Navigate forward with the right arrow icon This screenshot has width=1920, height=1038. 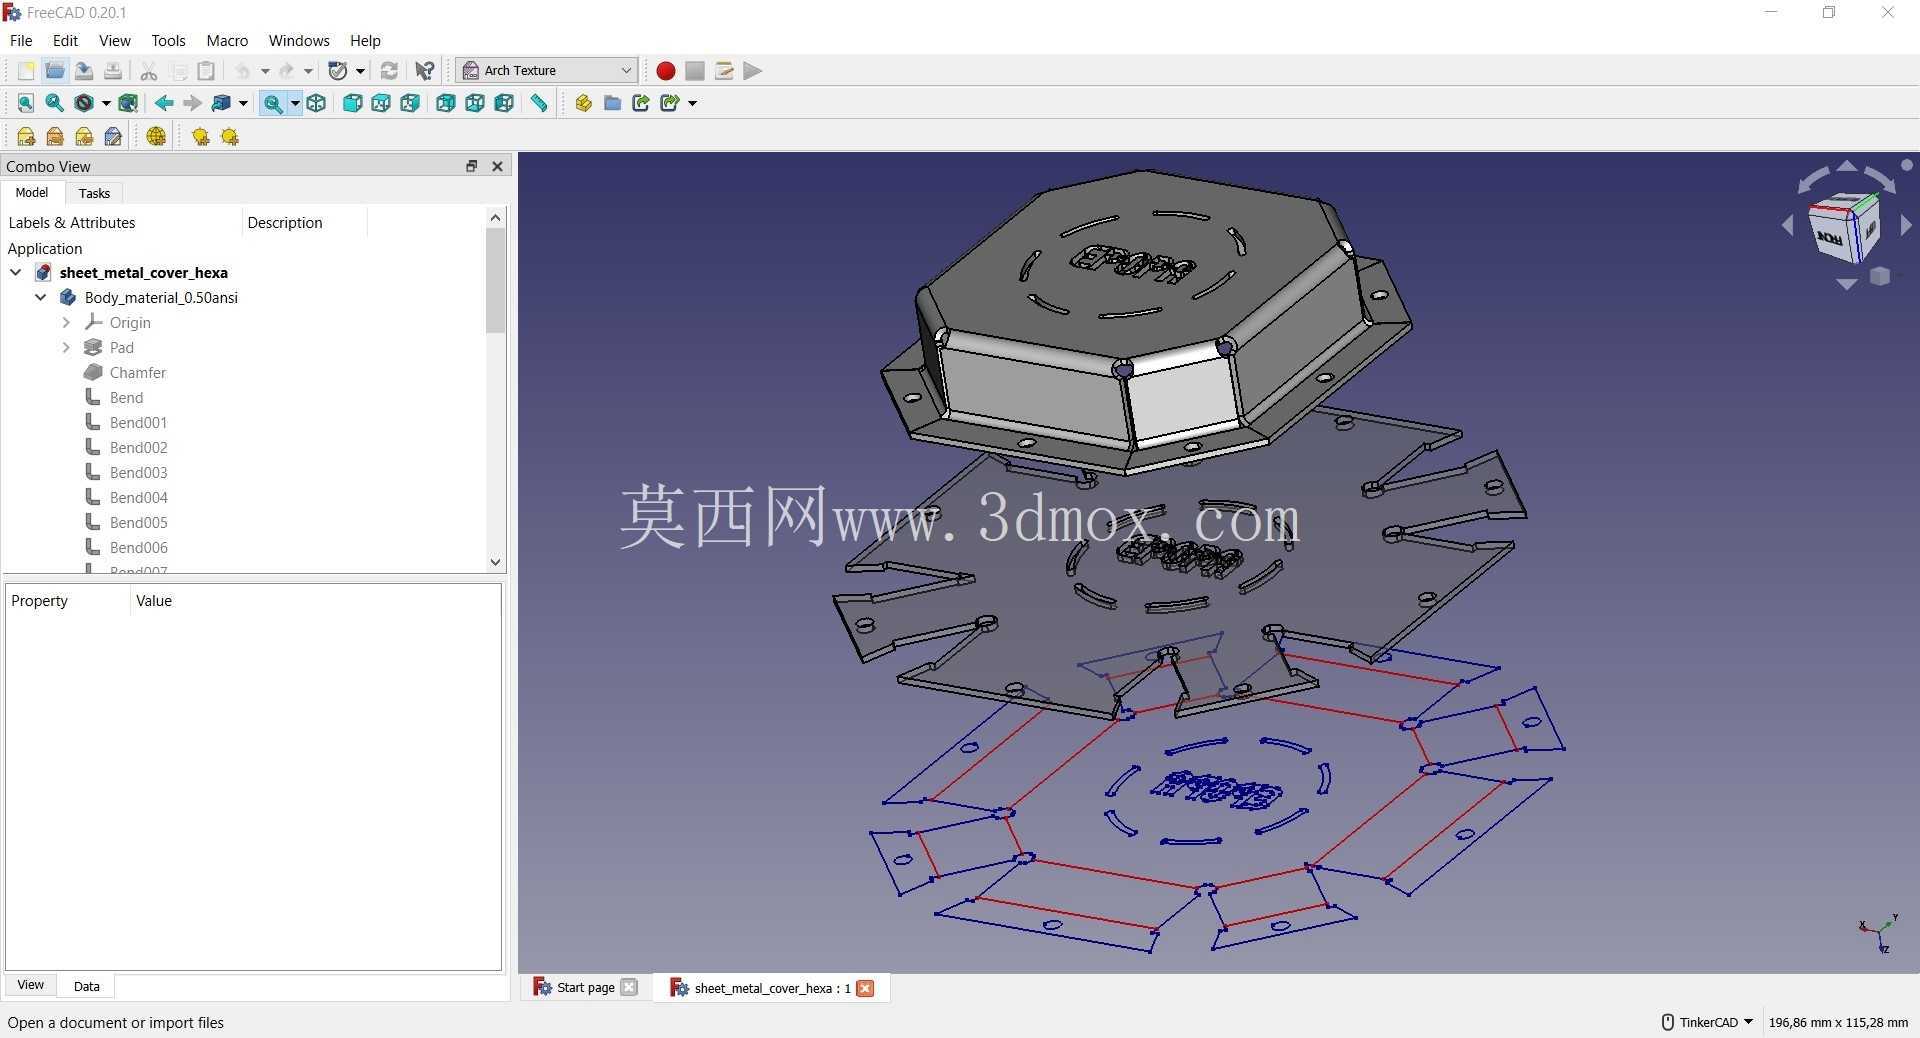pyautogui.click(x=192, y=103)
